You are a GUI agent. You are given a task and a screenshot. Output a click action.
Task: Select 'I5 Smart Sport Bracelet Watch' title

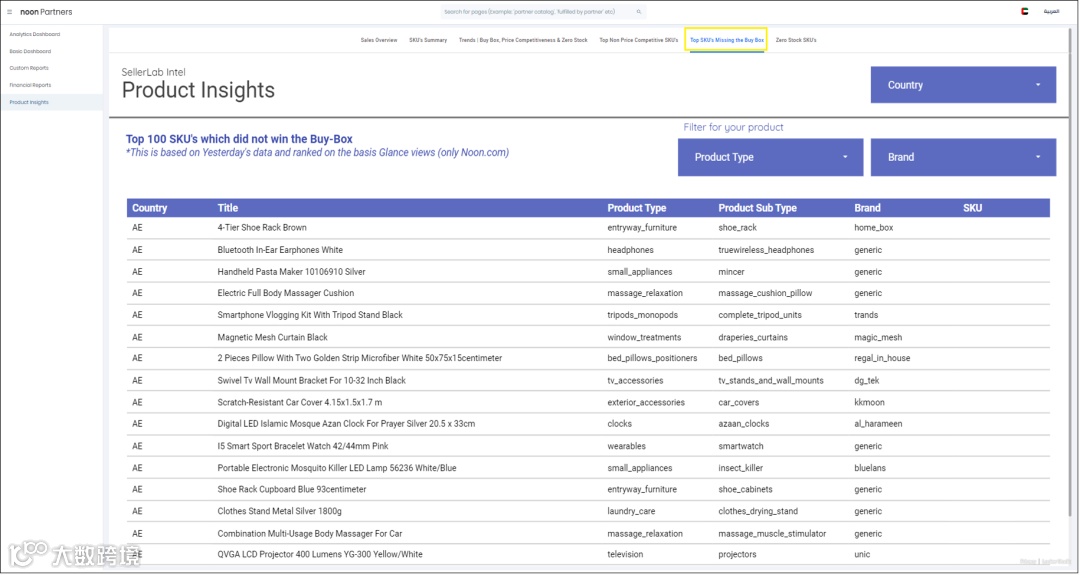click(302, 446)
